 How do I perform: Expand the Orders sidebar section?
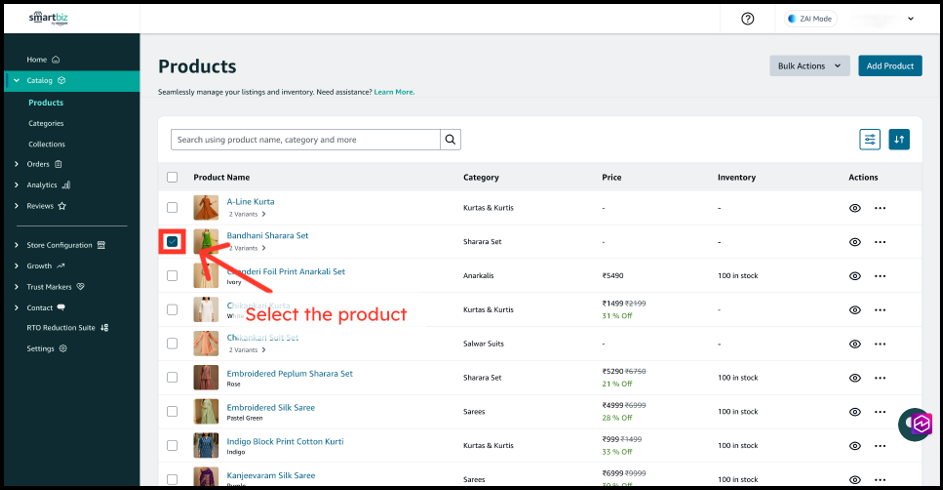38,164
